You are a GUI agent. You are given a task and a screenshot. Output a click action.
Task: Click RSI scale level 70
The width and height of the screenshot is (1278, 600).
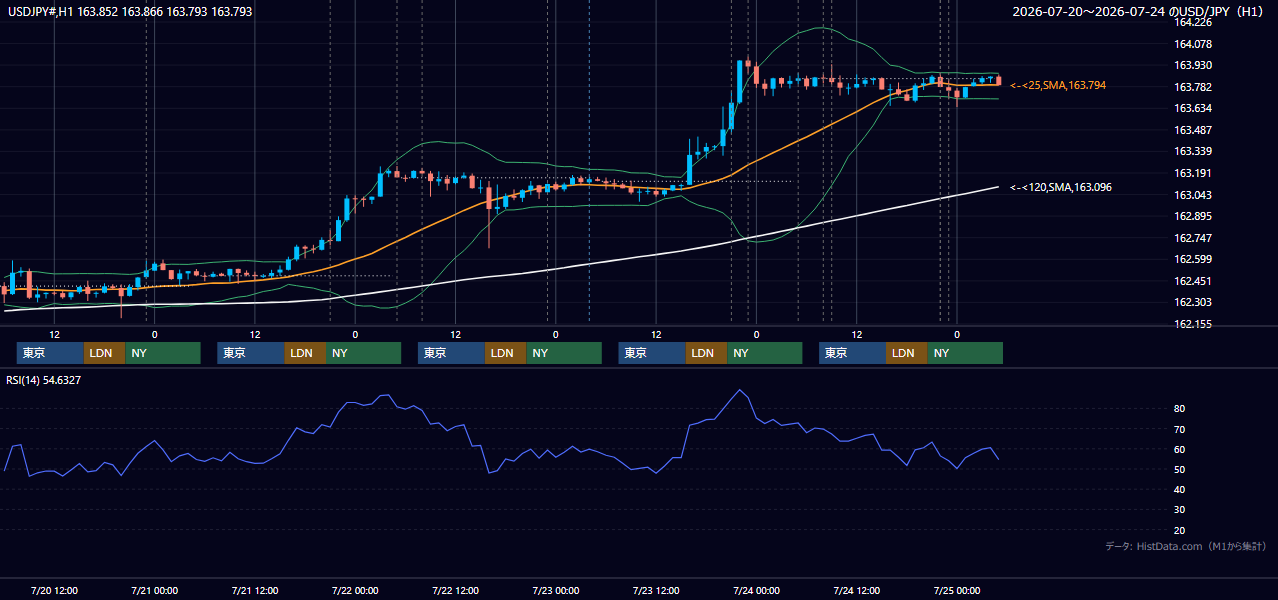point(1180,429)
